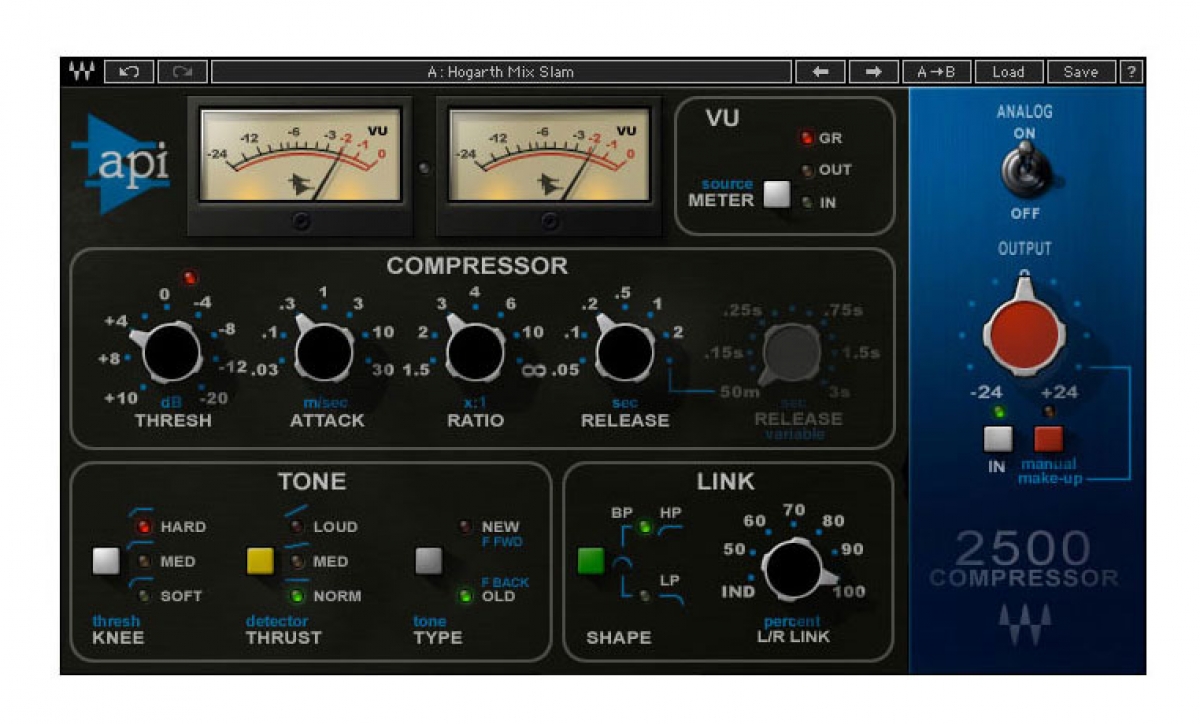
Task: Toggle the red manual make-up button
Action: 1049,439
